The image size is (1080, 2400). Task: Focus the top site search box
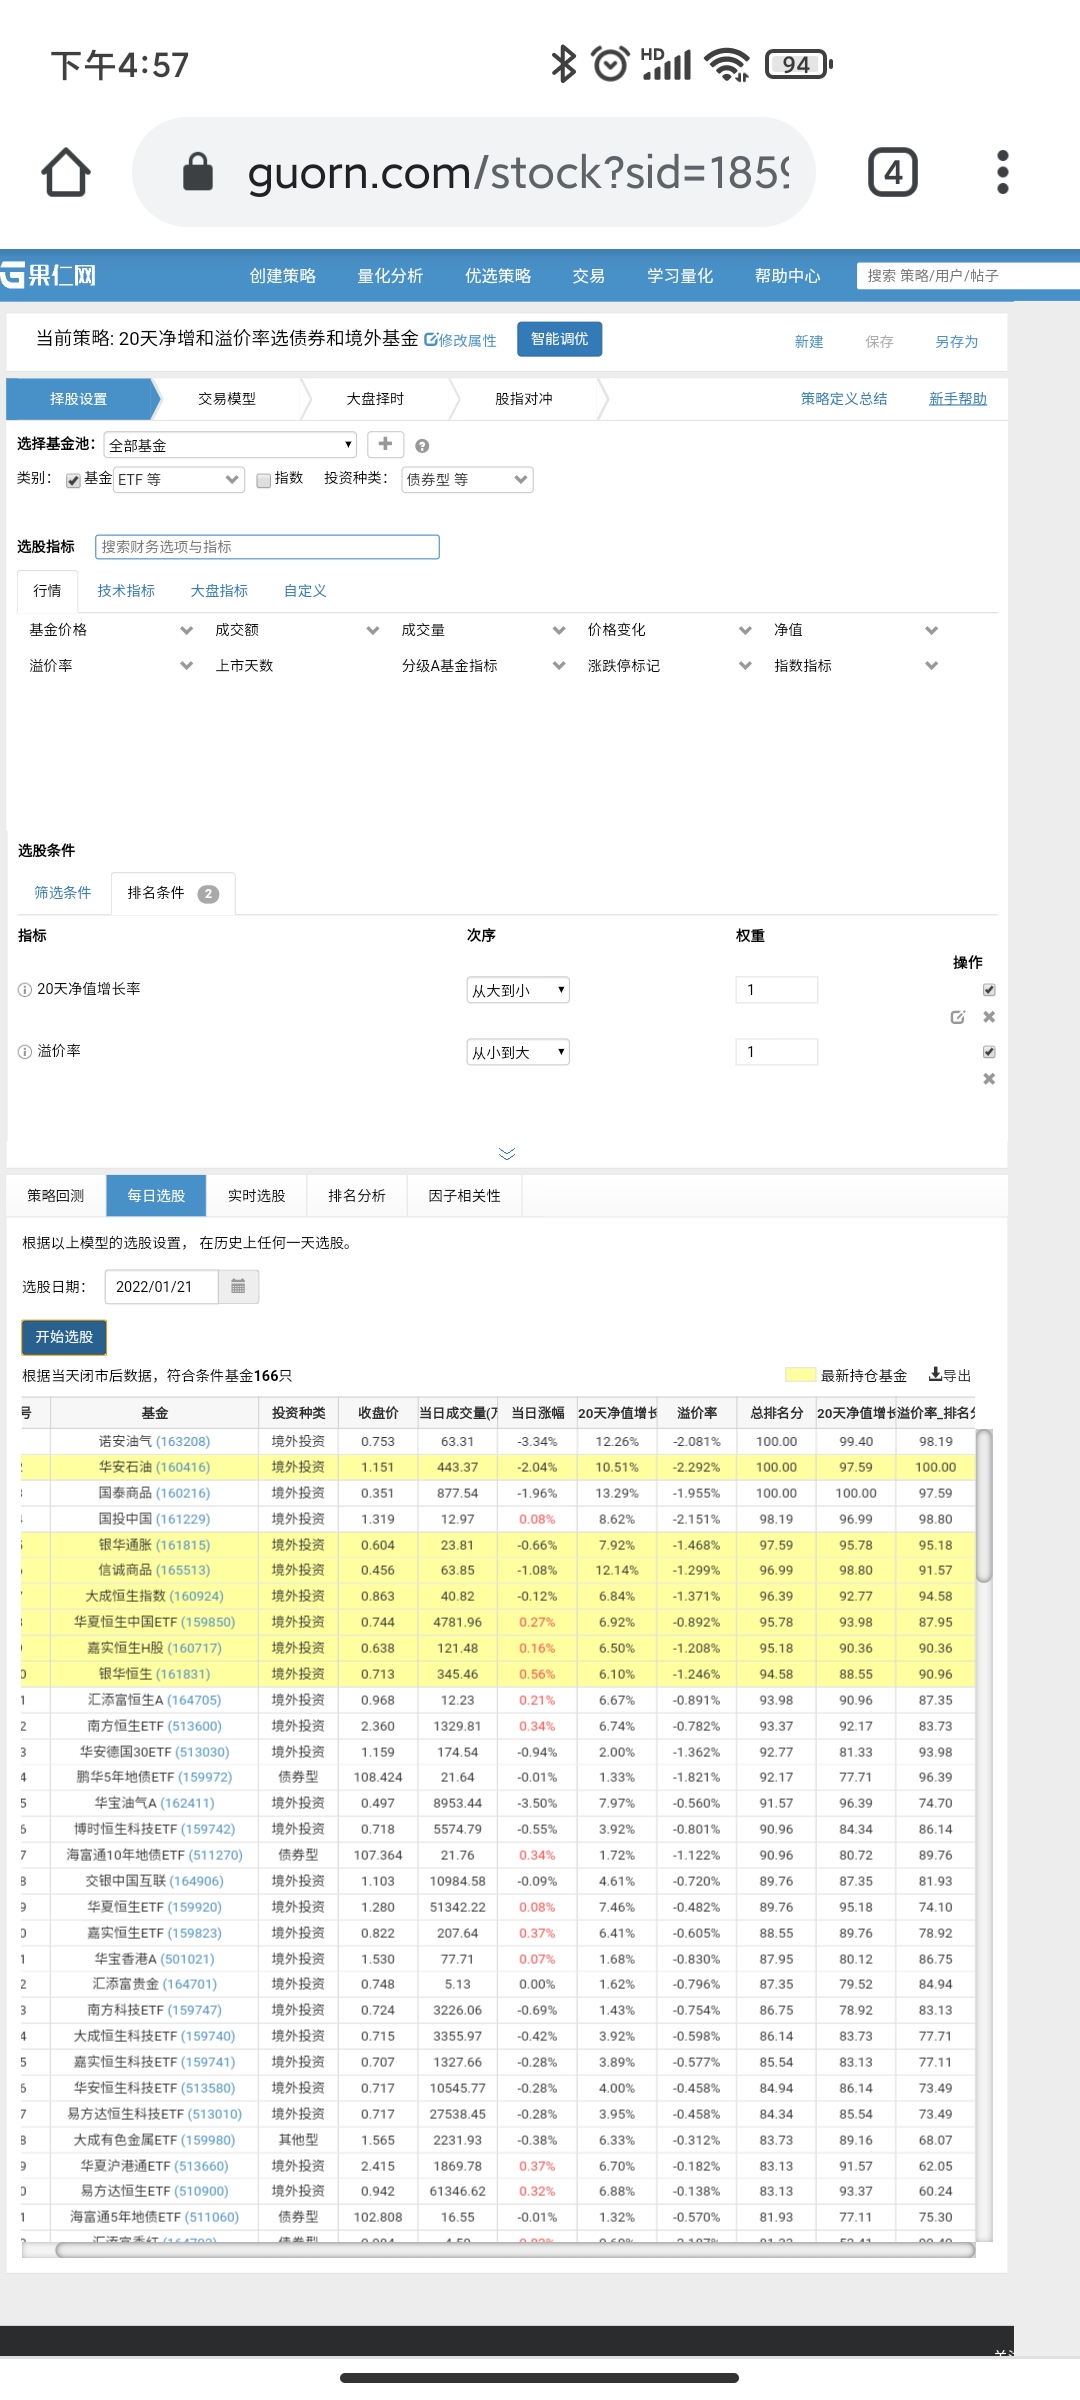pyautogui.click(x=968, y=276)
